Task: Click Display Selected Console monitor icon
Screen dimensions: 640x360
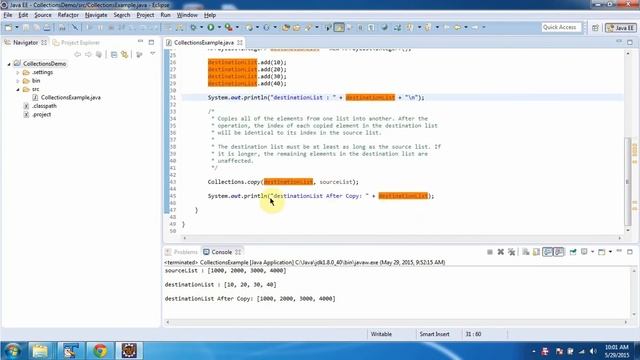Action: pos(584,252)
